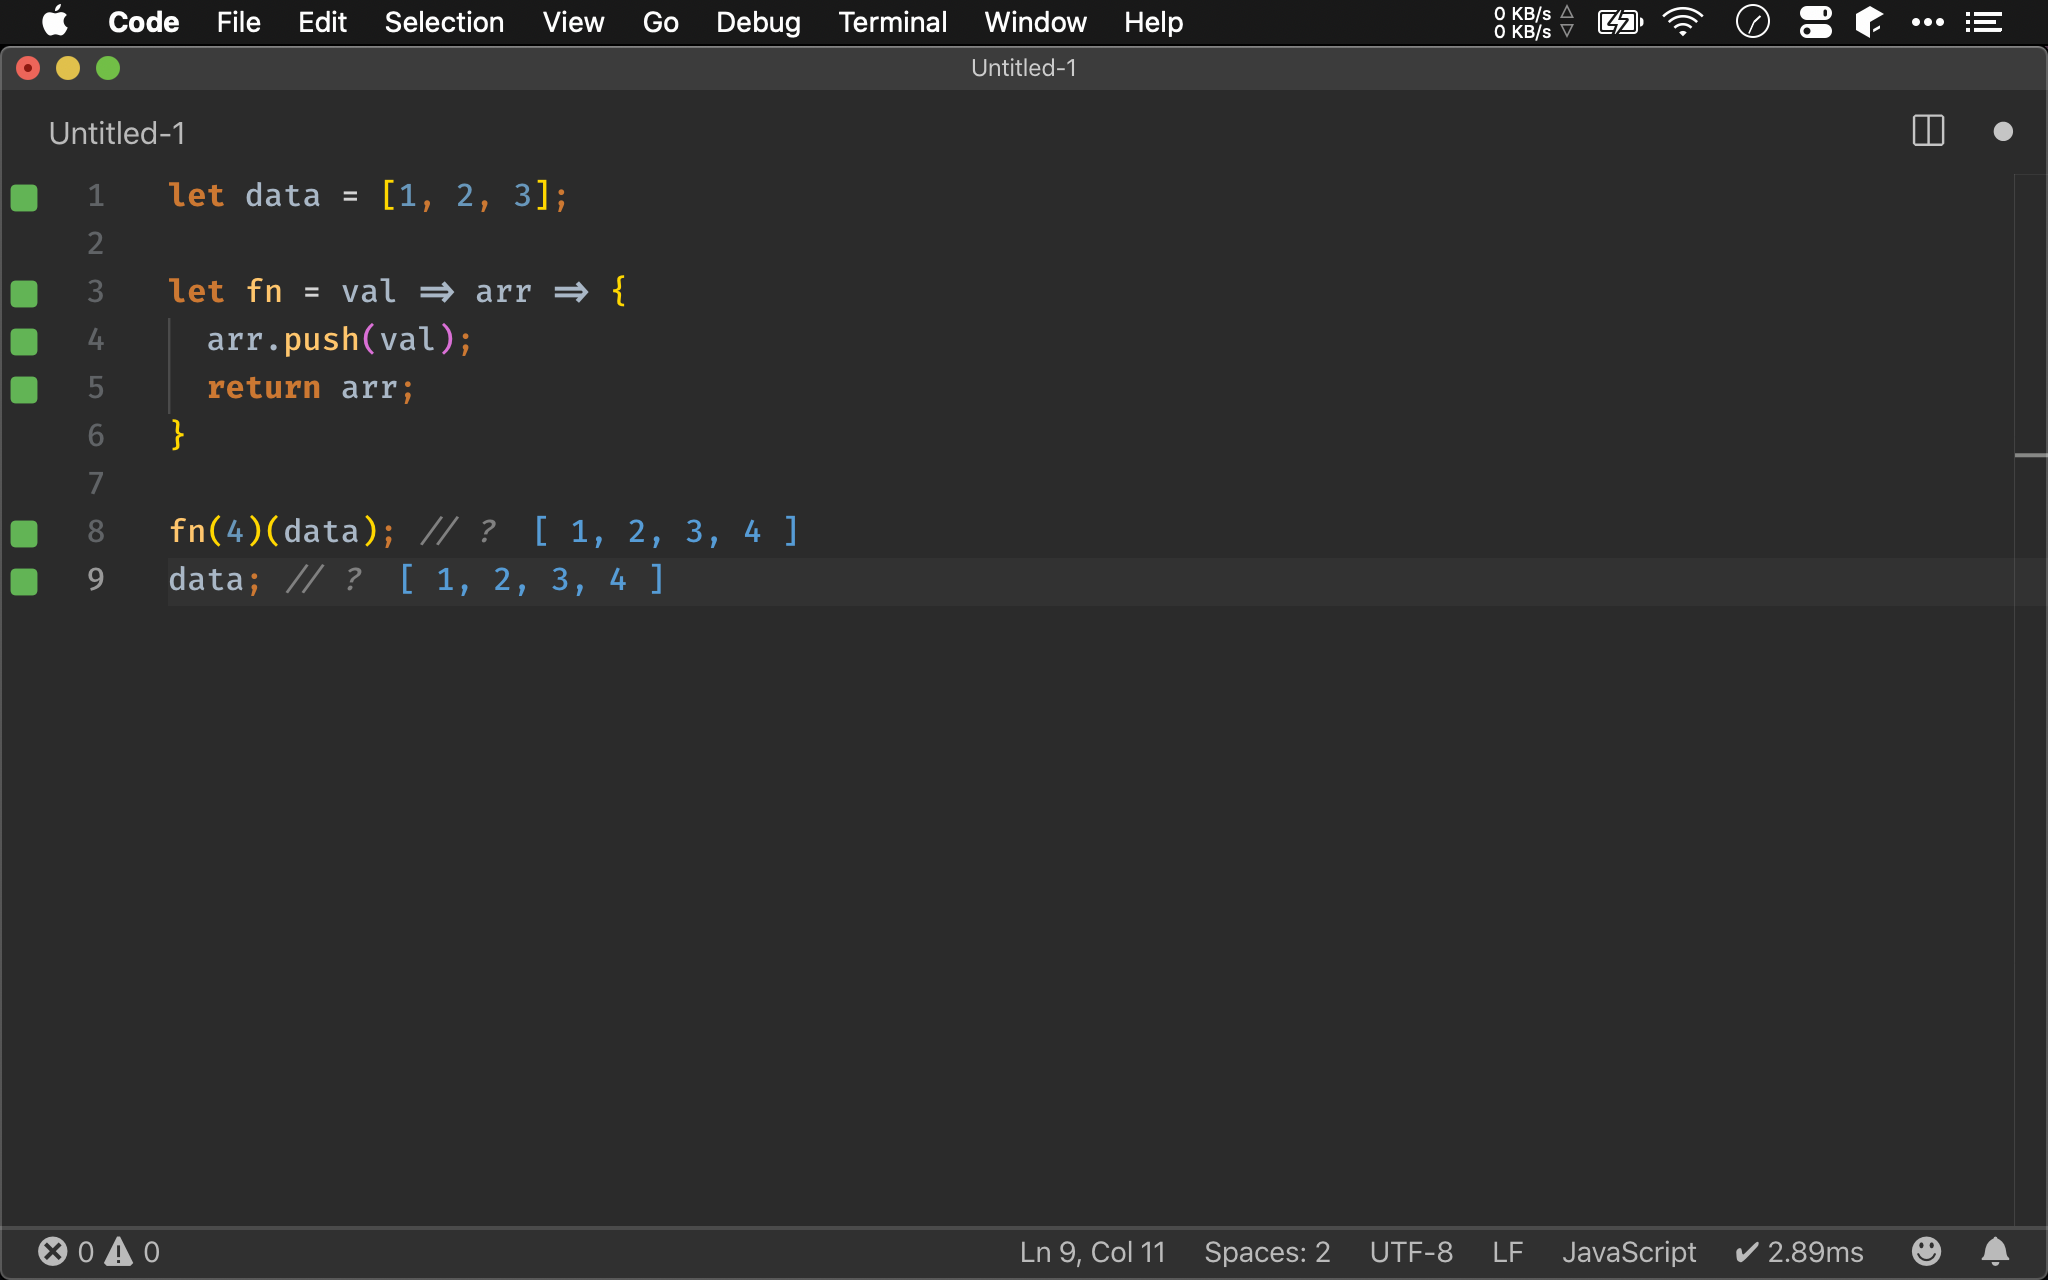
Task: Open the File menu
Action: [x=238, y=22]
